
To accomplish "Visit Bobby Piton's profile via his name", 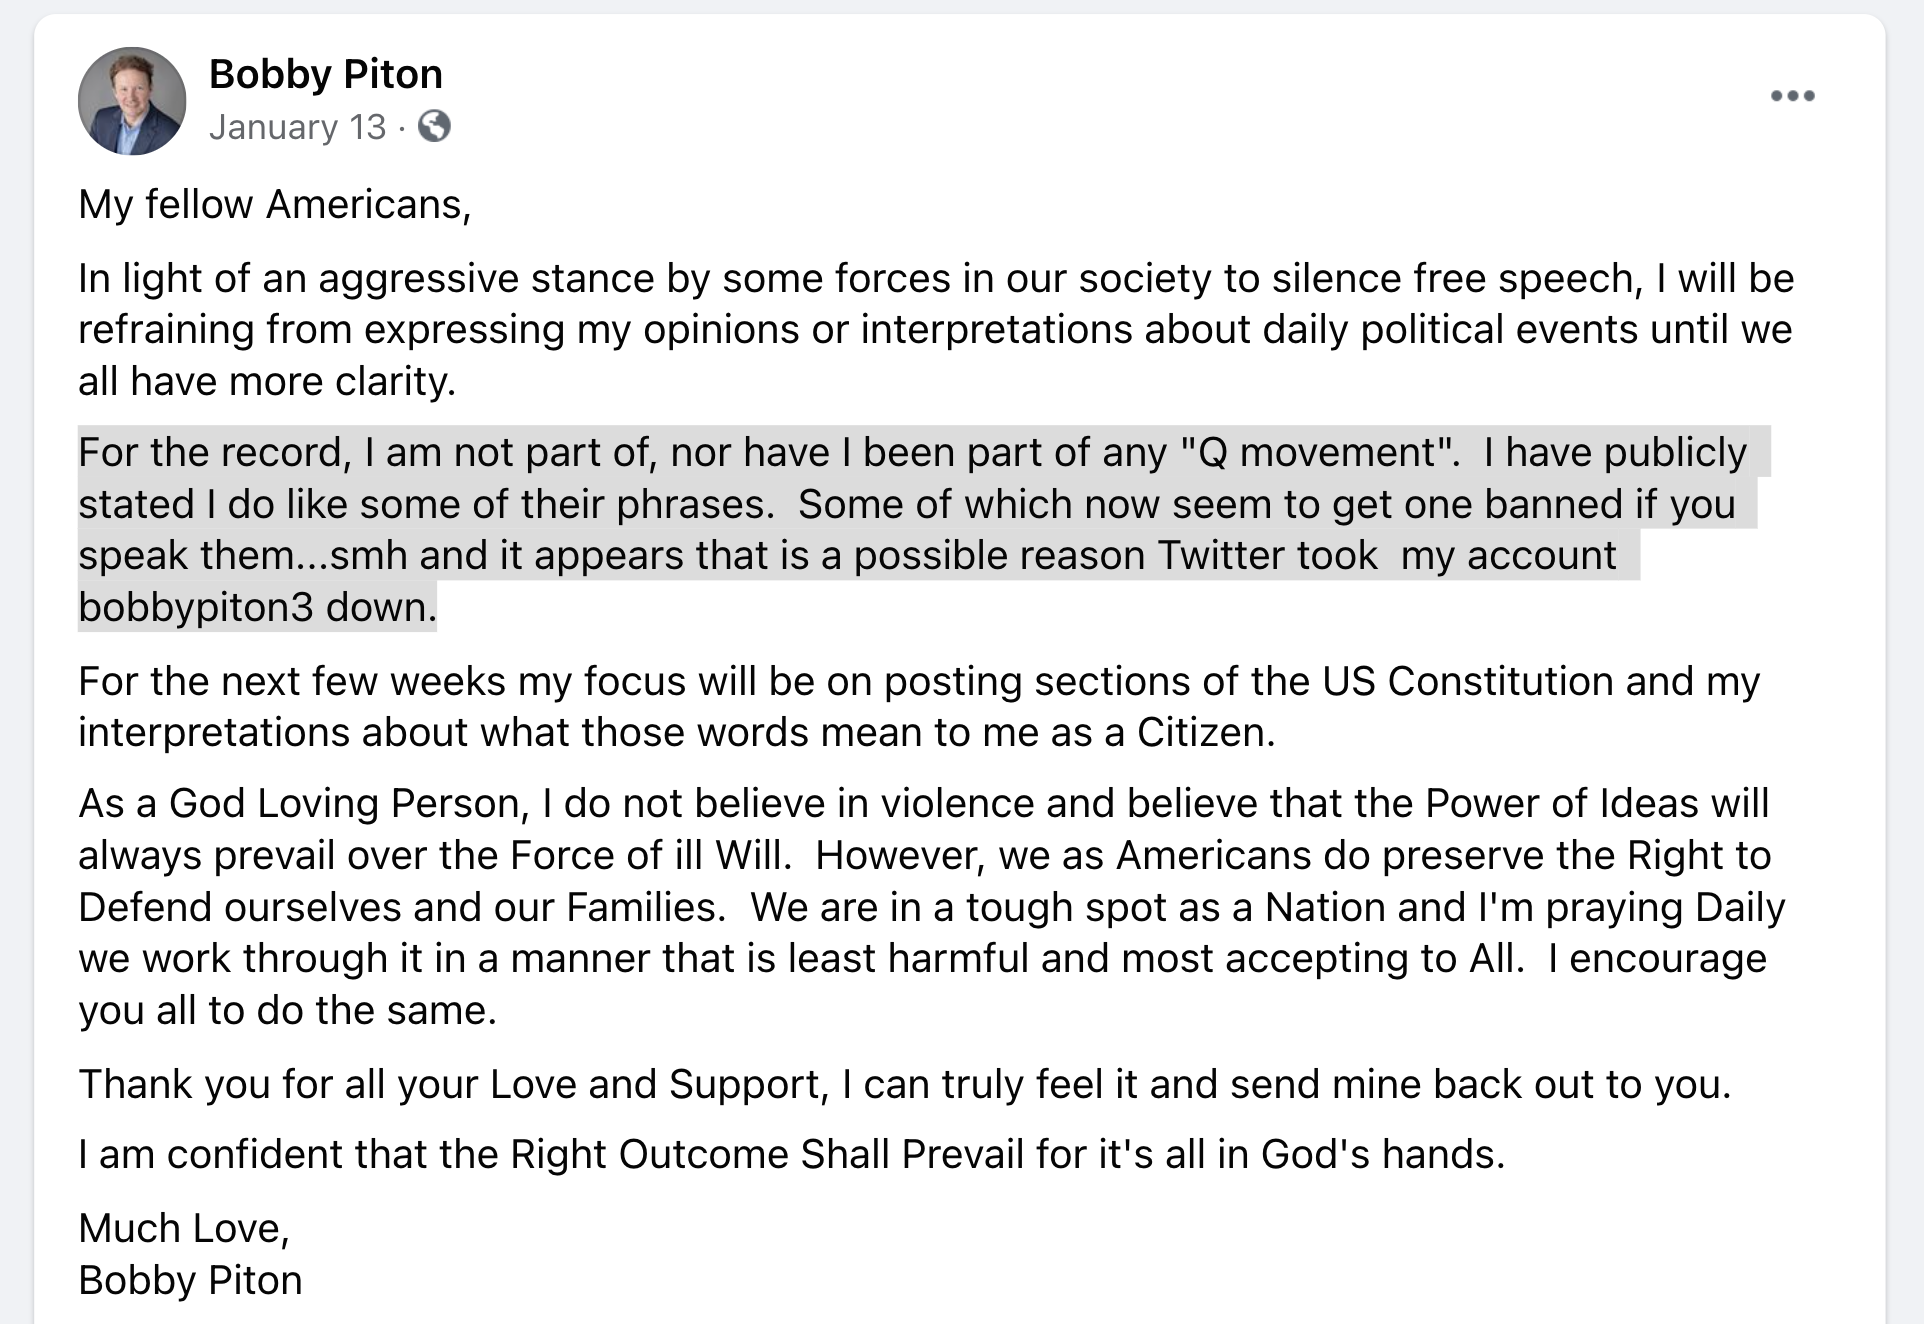I will [x=325, y=73].
